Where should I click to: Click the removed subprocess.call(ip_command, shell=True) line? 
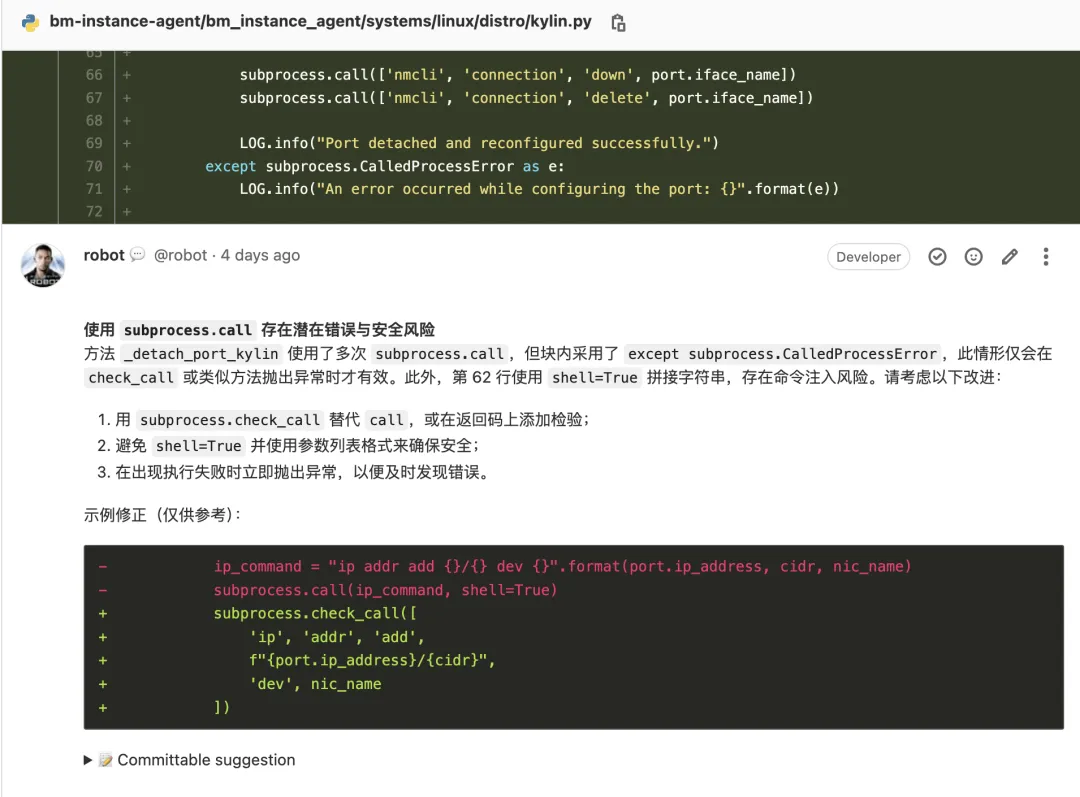(385, 590)
